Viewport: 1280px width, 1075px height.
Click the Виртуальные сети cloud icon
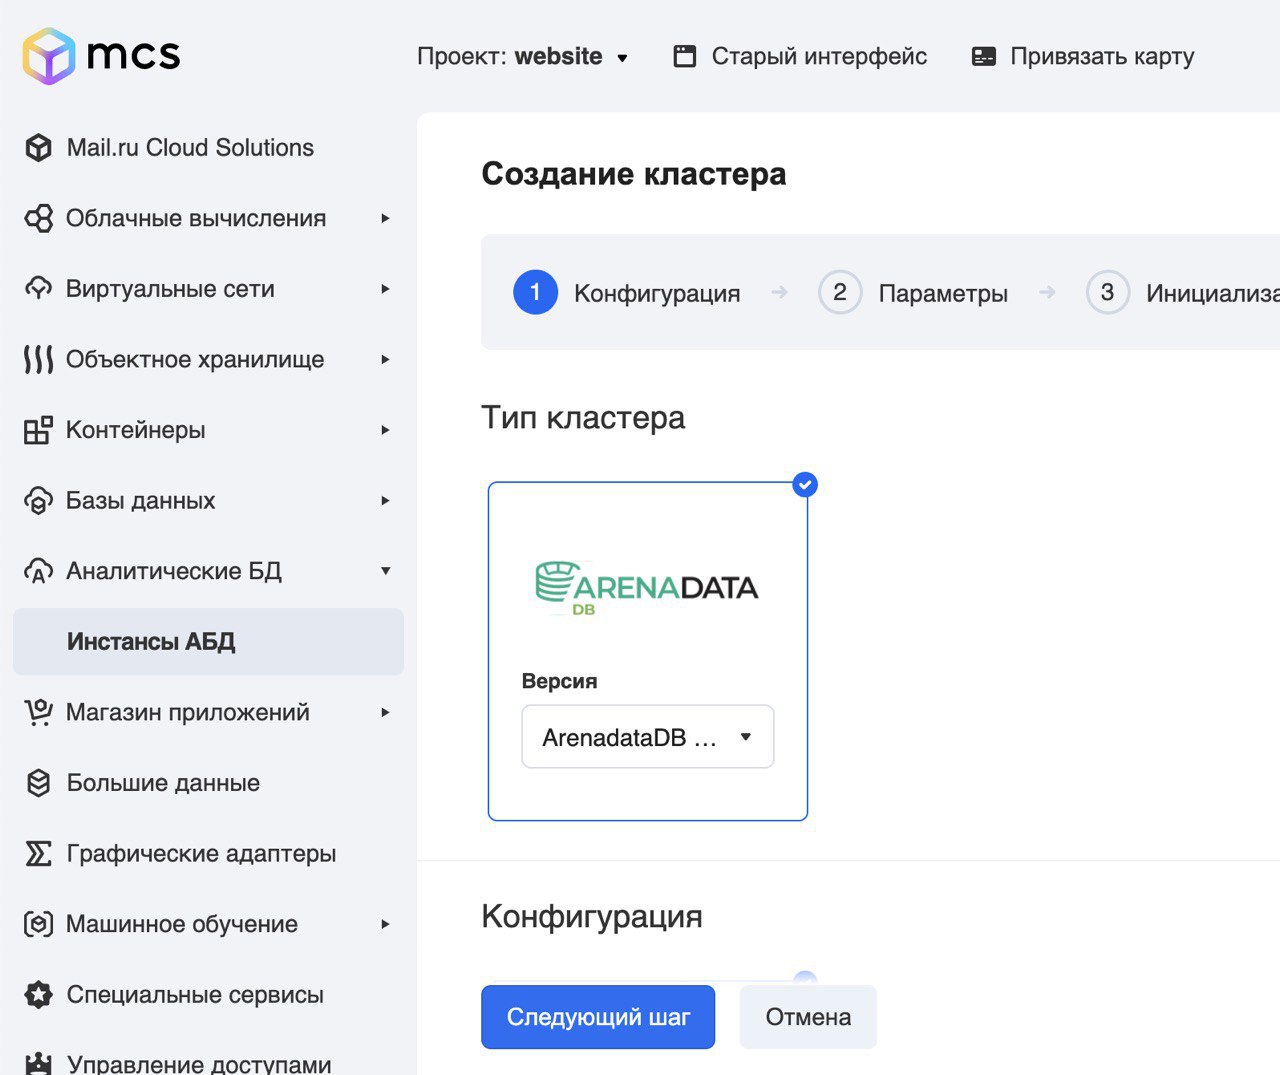pyautogui.click(x=38, y=289)
